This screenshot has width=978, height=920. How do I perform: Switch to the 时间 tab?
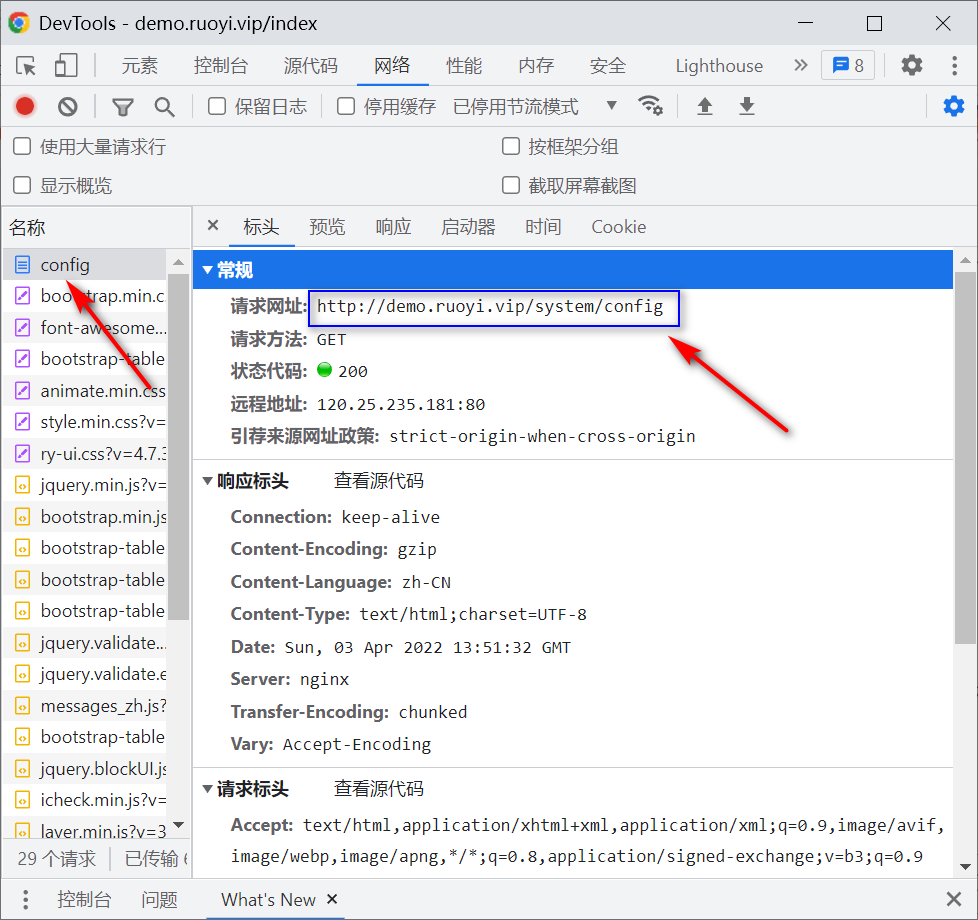coord(543,226)
